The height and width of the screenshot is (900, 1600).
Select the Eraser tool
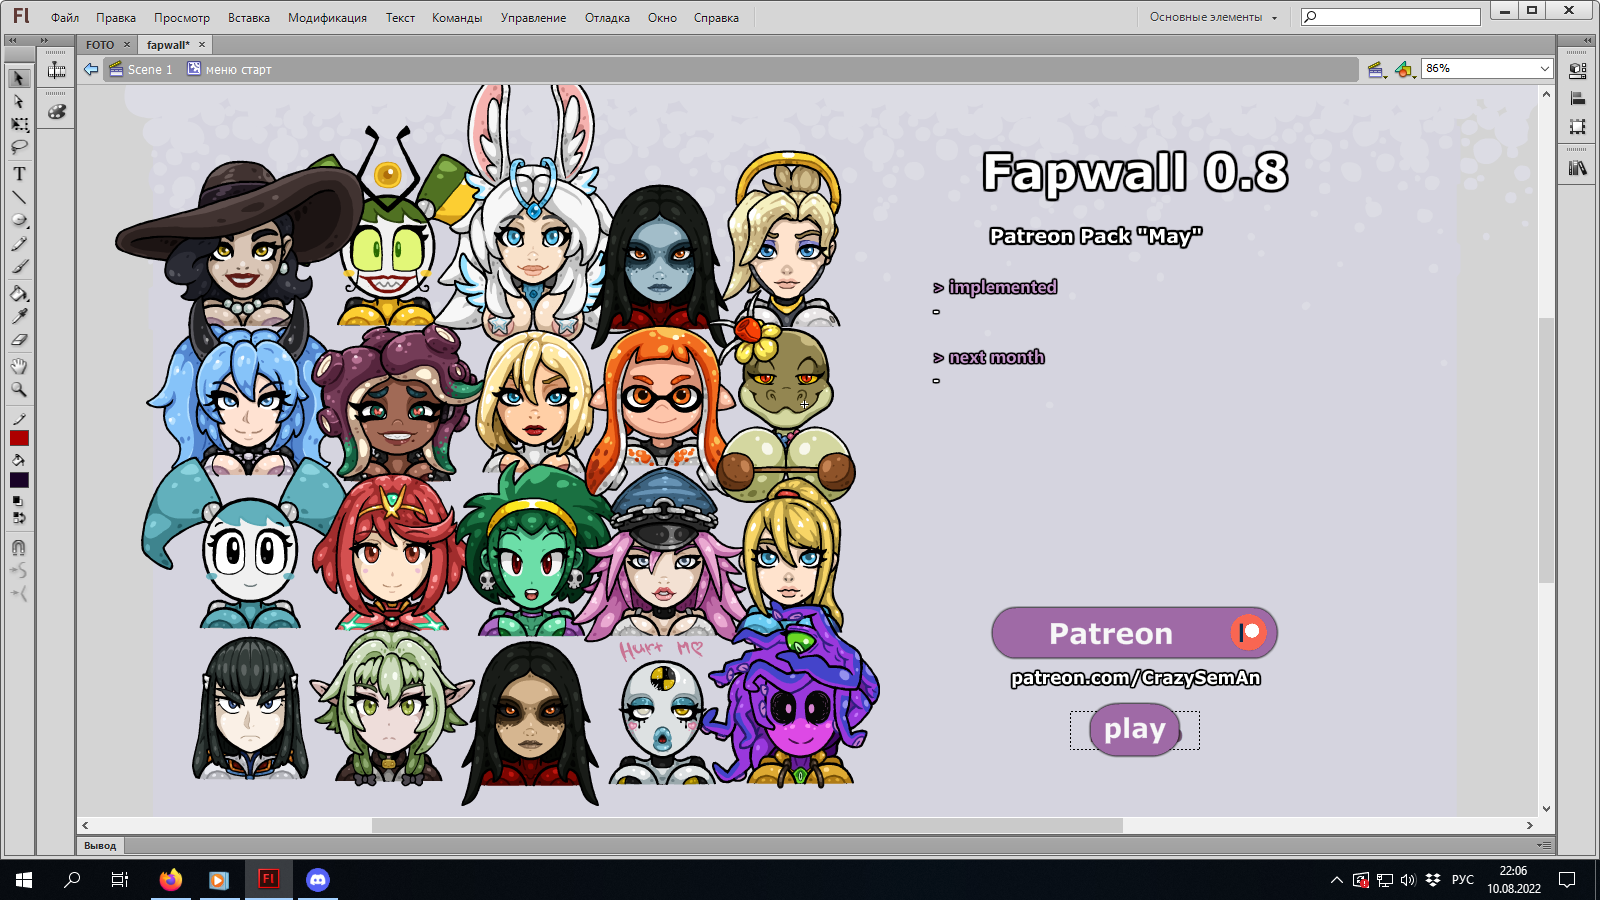[19, 339]
